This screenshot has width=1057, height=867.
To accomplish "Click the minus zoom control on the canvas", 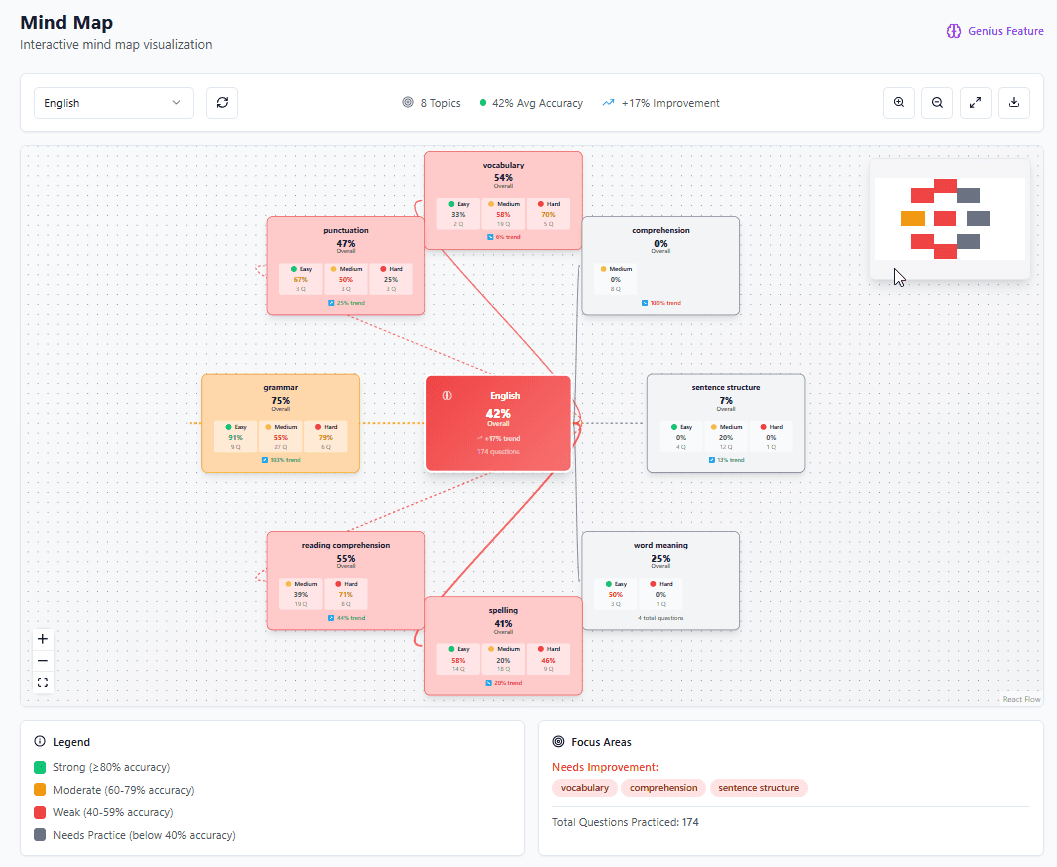I will (42, 660).
